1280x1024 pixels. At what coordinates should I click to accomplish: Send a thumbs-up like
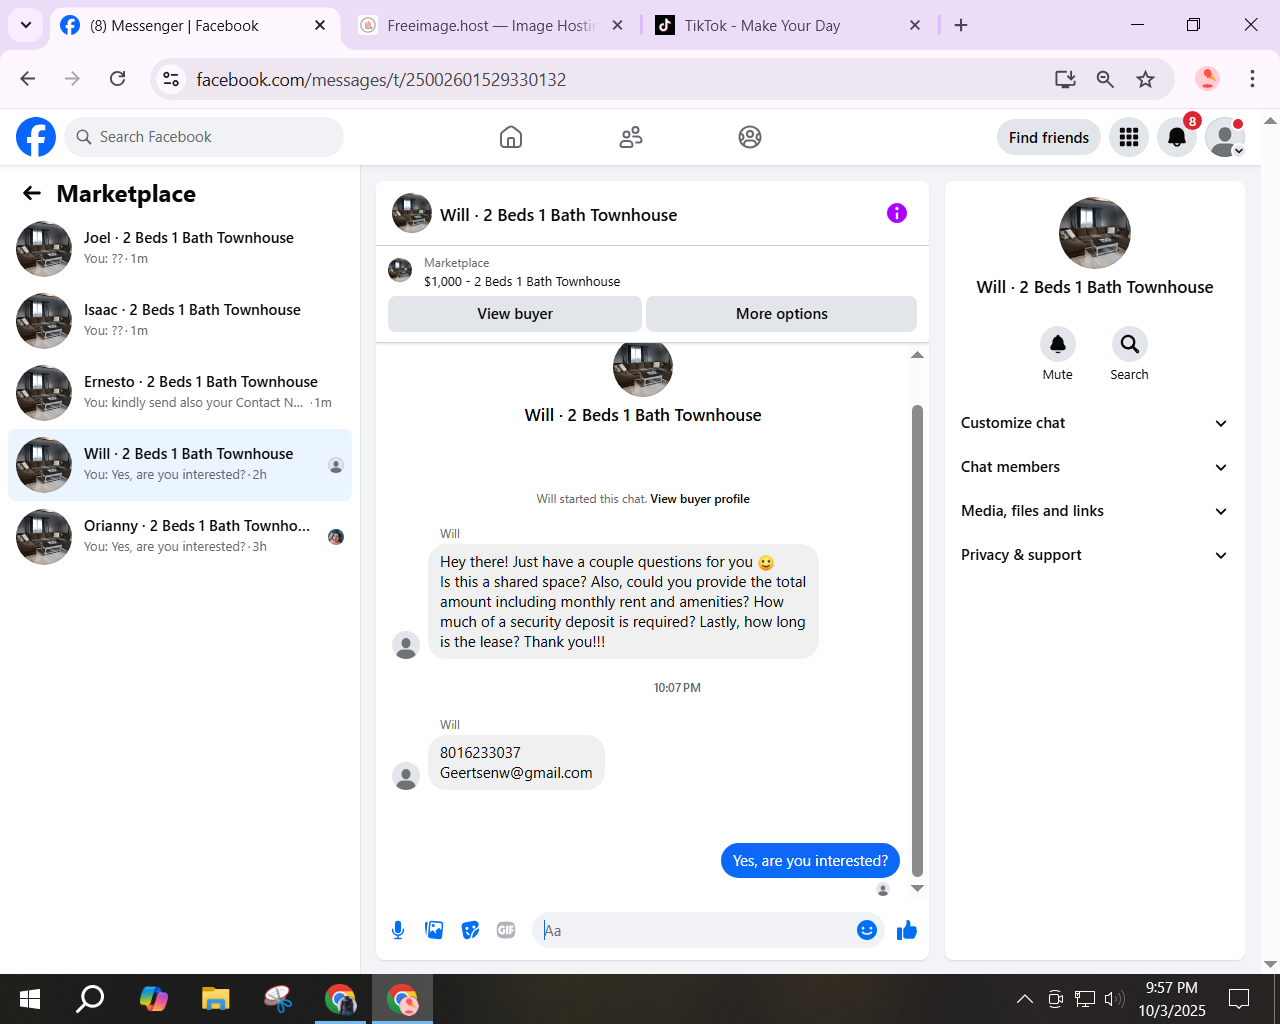pos(907,930)
